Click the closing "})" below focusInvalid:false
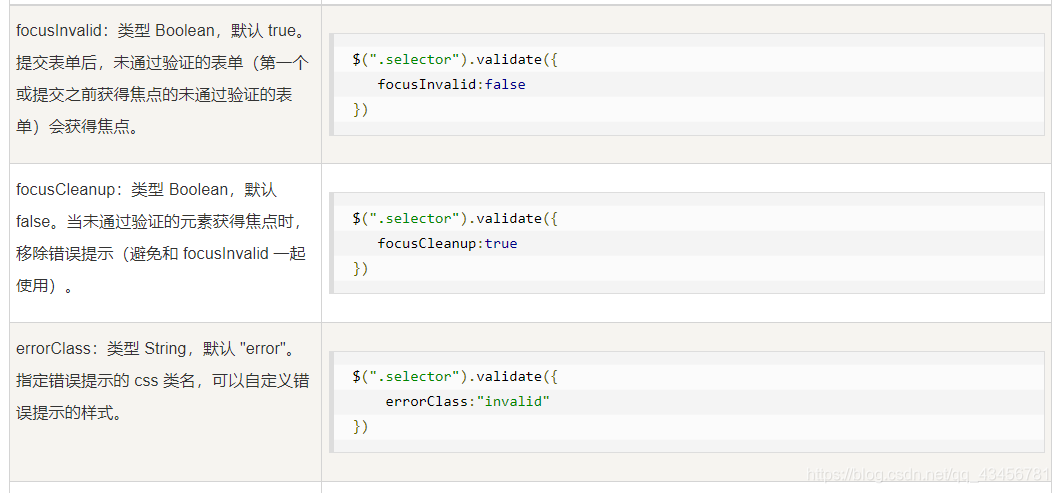The width and height of the screenshot is (1058, 493). [x=360, y=109]
